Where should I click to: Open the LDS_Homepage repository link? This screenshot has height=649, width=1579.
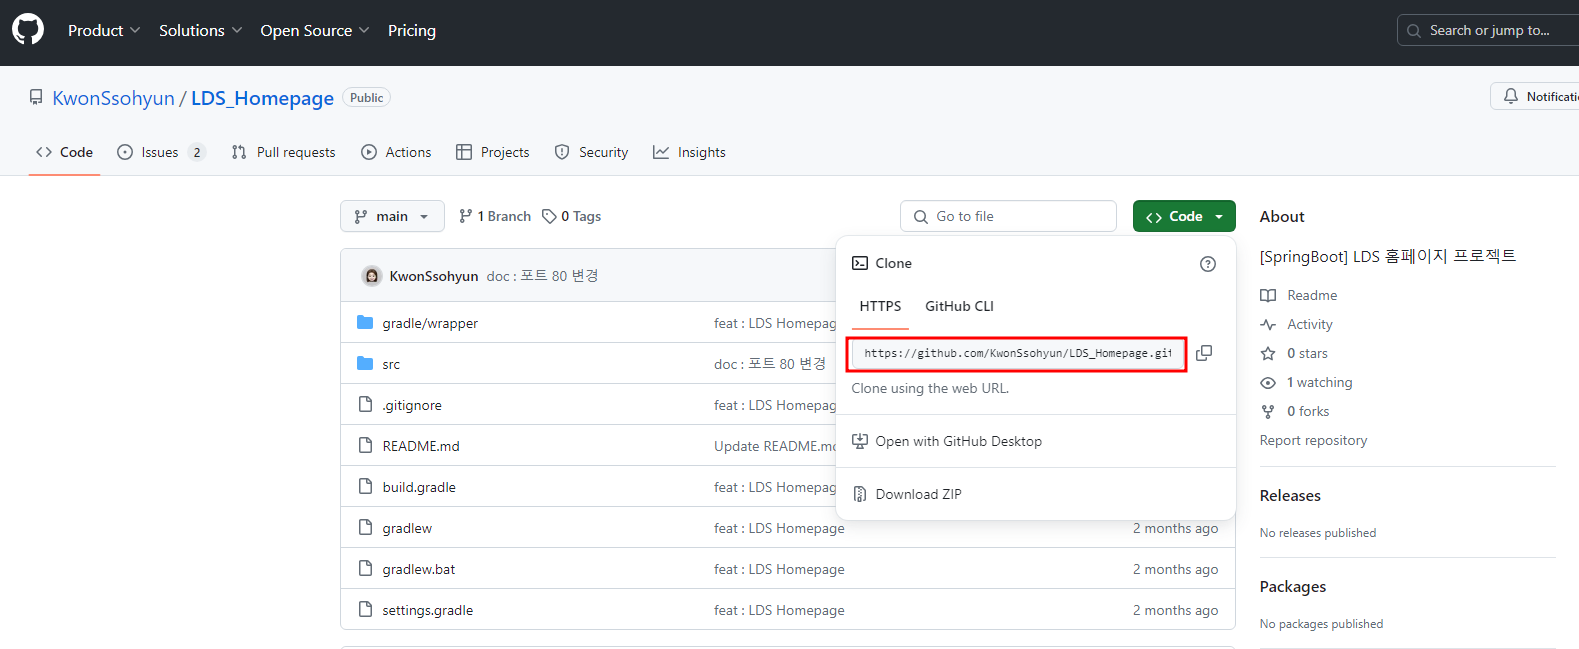click(262, 98)
